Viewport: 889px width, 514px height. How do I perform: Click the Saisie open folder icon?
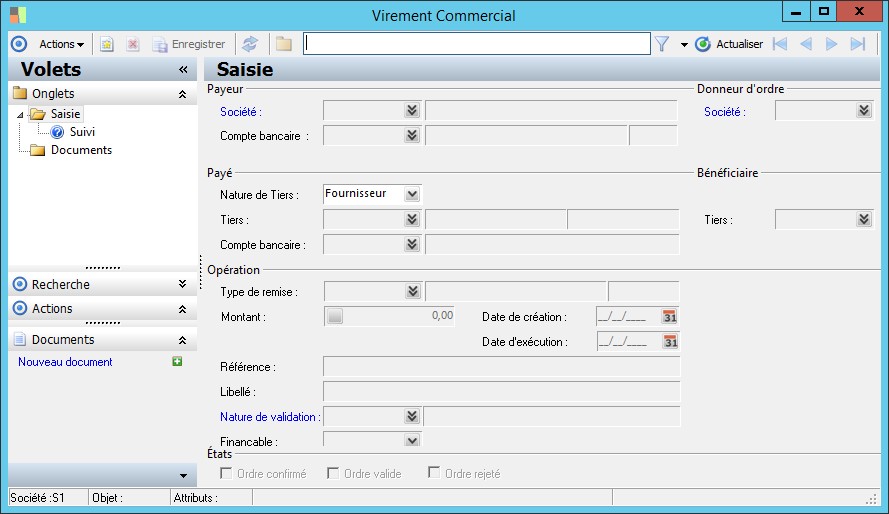pos(38,114)
